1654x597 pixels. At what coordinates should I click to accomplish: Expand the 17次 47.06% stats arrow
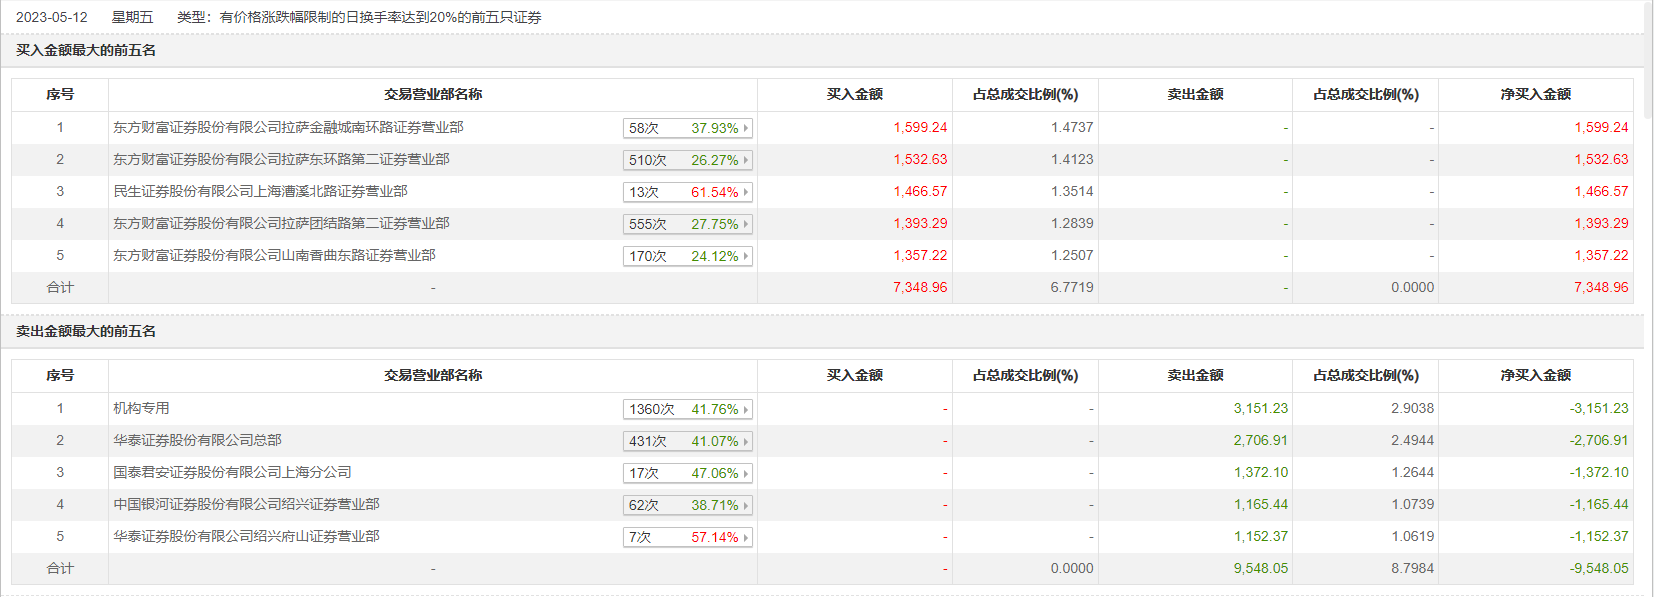coord(746,473)
